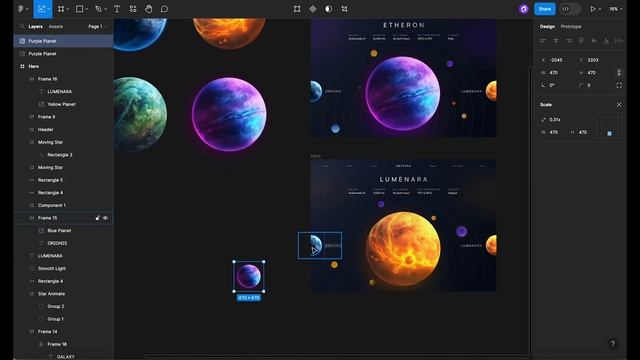This screenshot has height=360, width=640.
Task: Click the independent corners icon
Action: coord(619,85)
